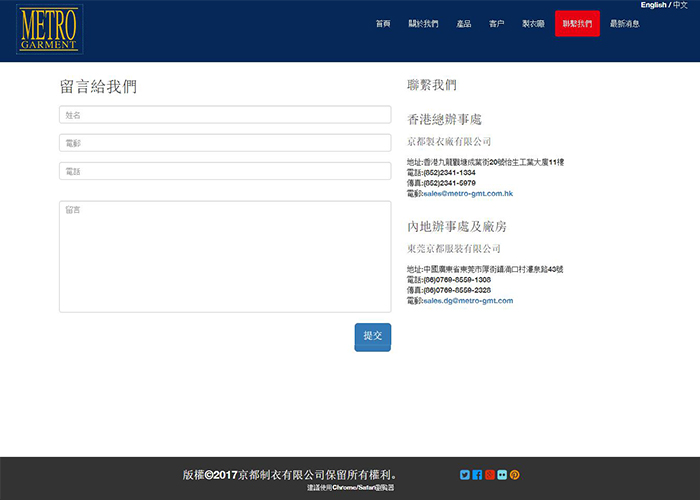
Task: Switch language to 中文
Action: tap(681, 5)
